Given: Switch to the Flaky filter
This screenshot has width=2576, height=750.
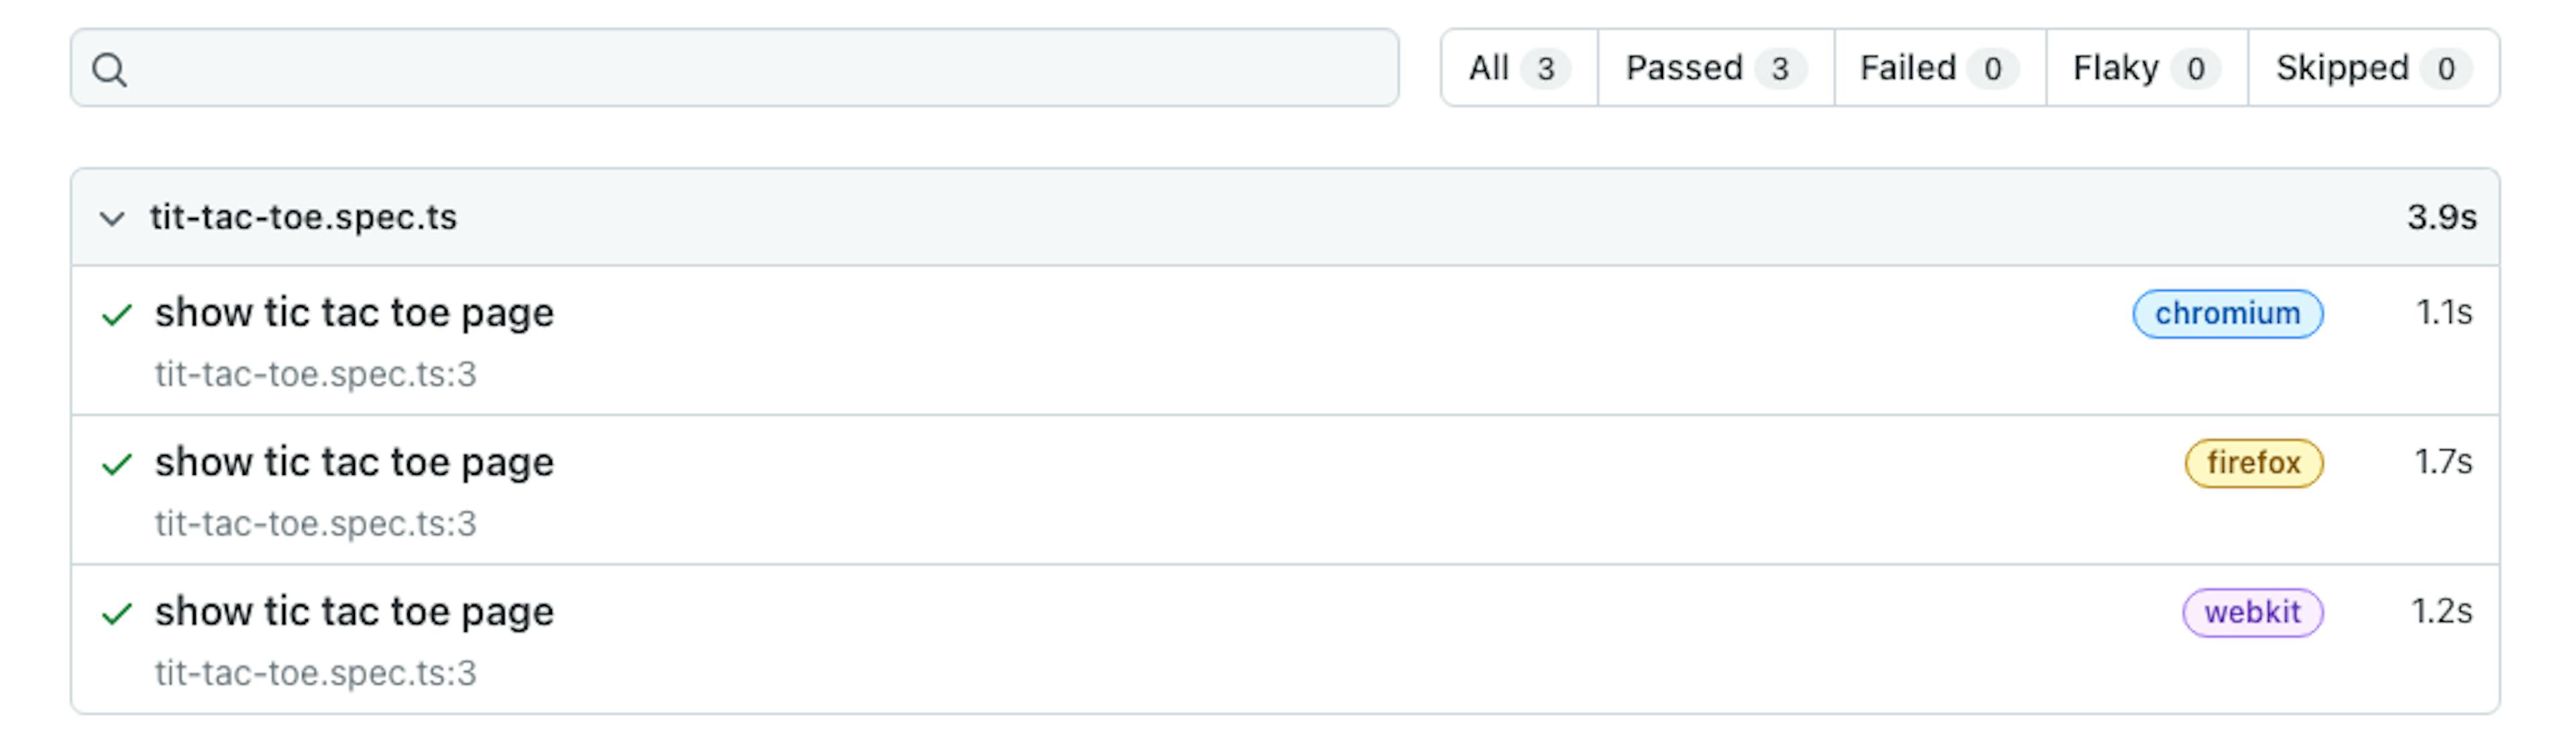Looking at the screenshot, I should tap(2147, 68).
